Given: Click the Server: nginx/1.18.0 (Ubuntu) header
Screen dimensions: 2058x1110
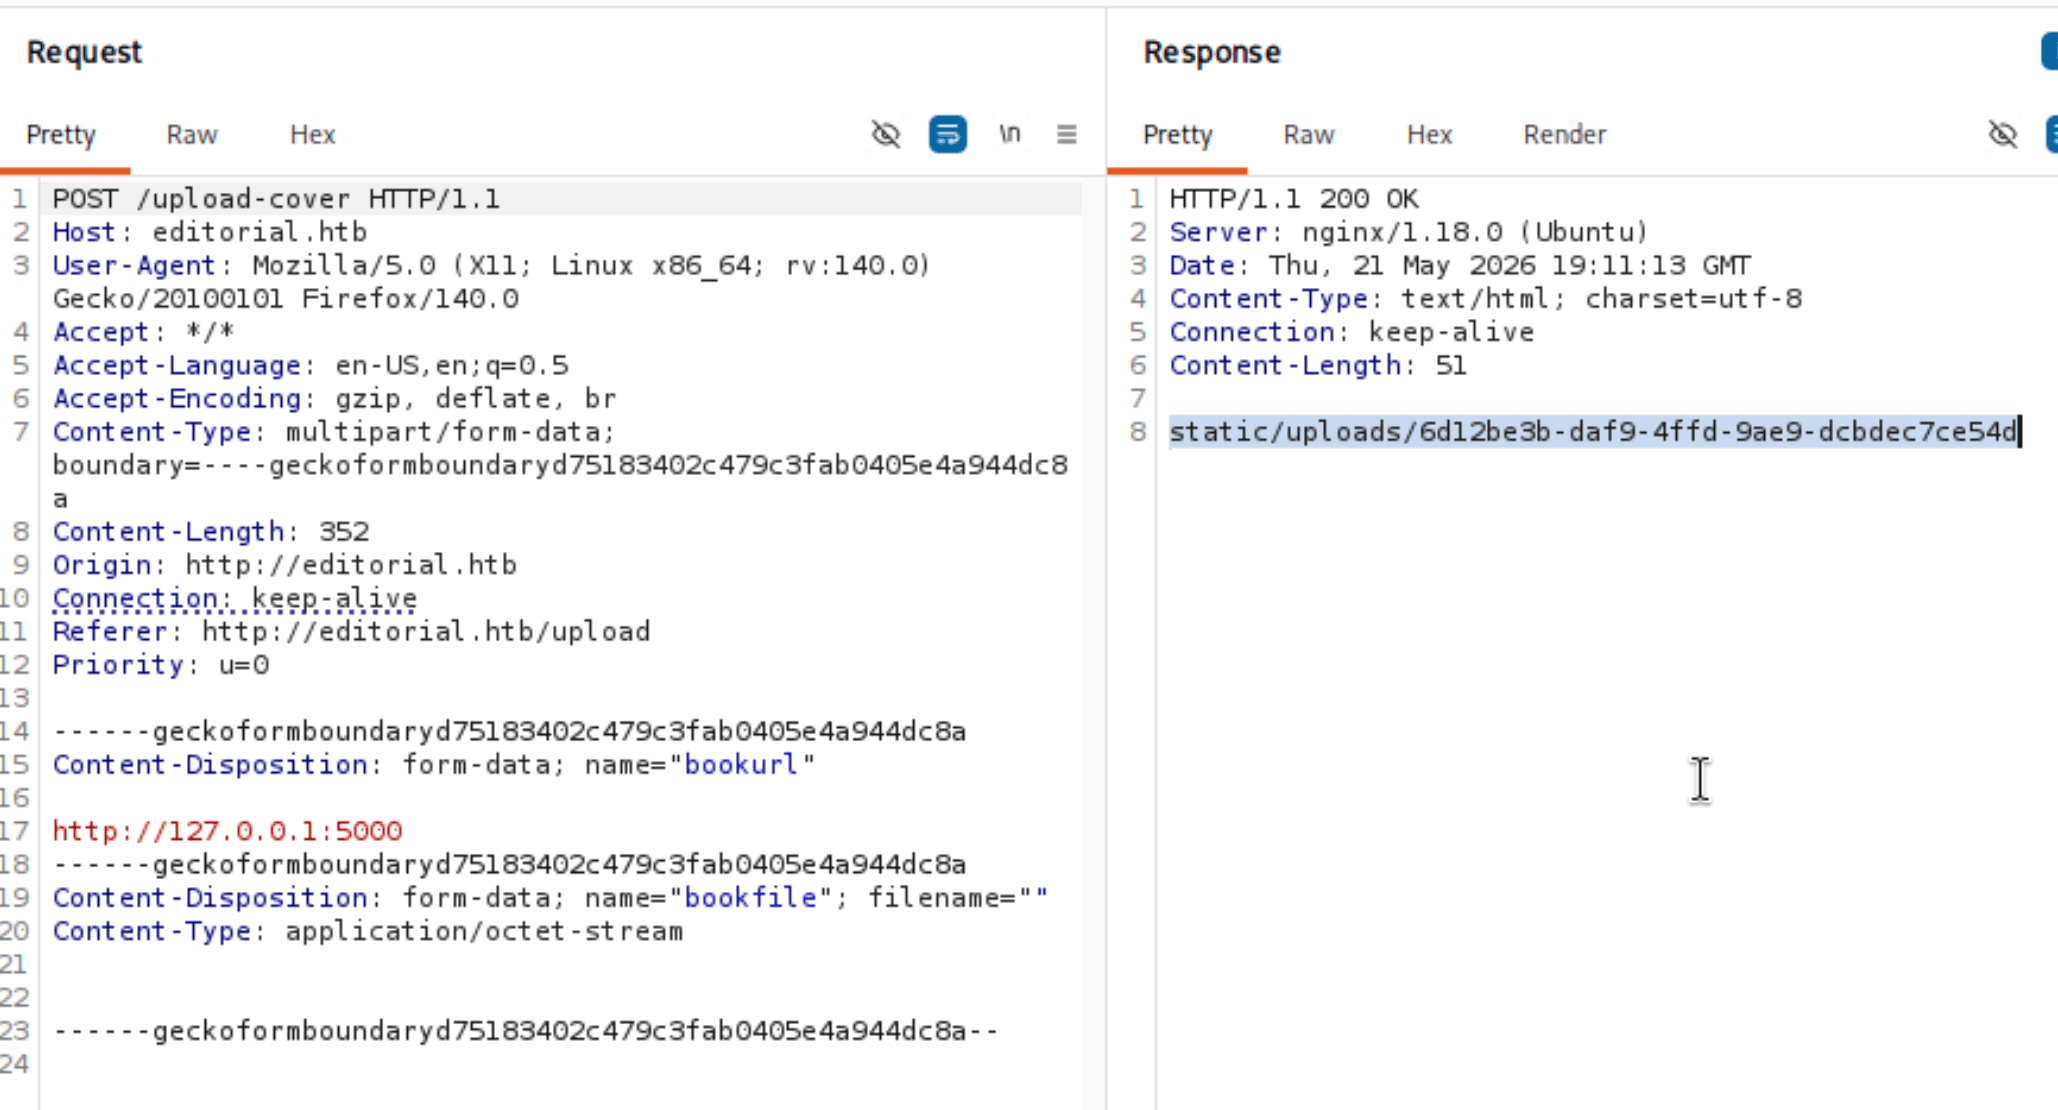Looking at the screenshot, I should [1409, 232].
